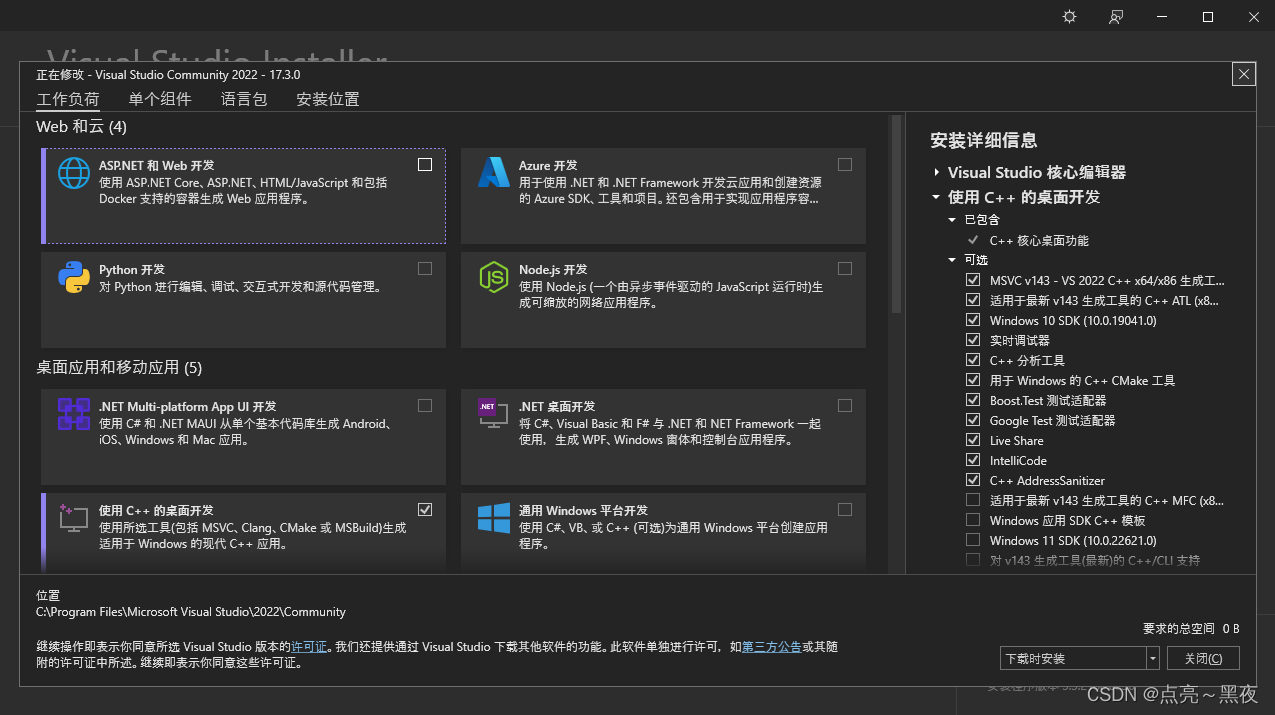Image resolution: width=1275 pixels, height=715 pixels.
Task: Select the ASP.NET 和 Web 开发 globe icon
Action: [74, 172]
